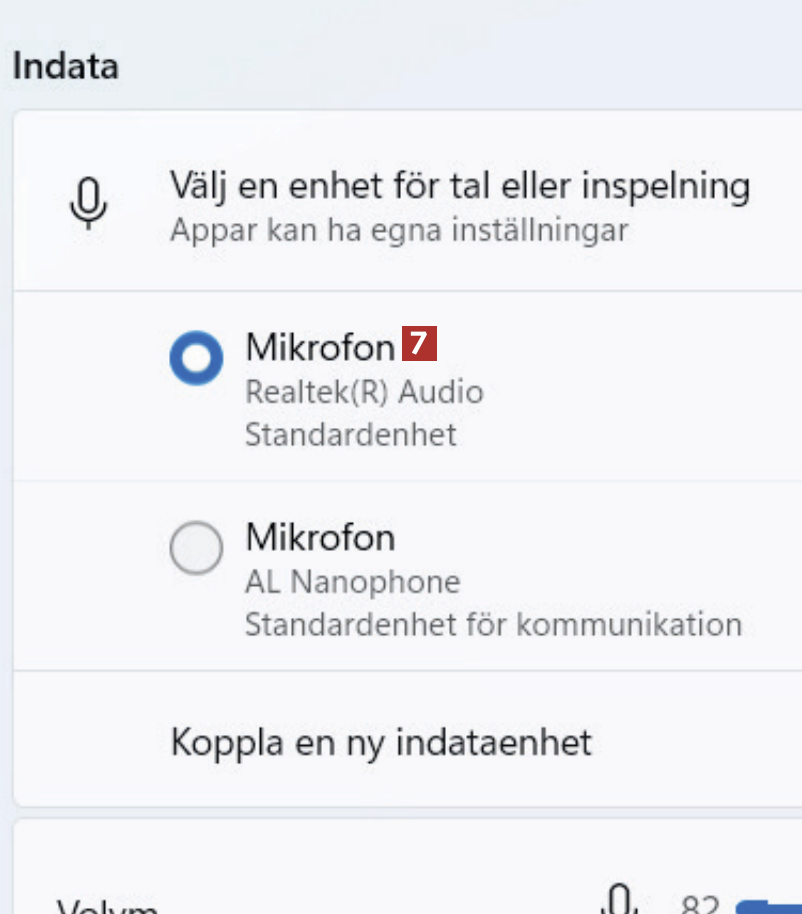Screen dimensions: 802x914
Task: Click the Volym label
Action: pyautogui.click(x=107, y=906)
